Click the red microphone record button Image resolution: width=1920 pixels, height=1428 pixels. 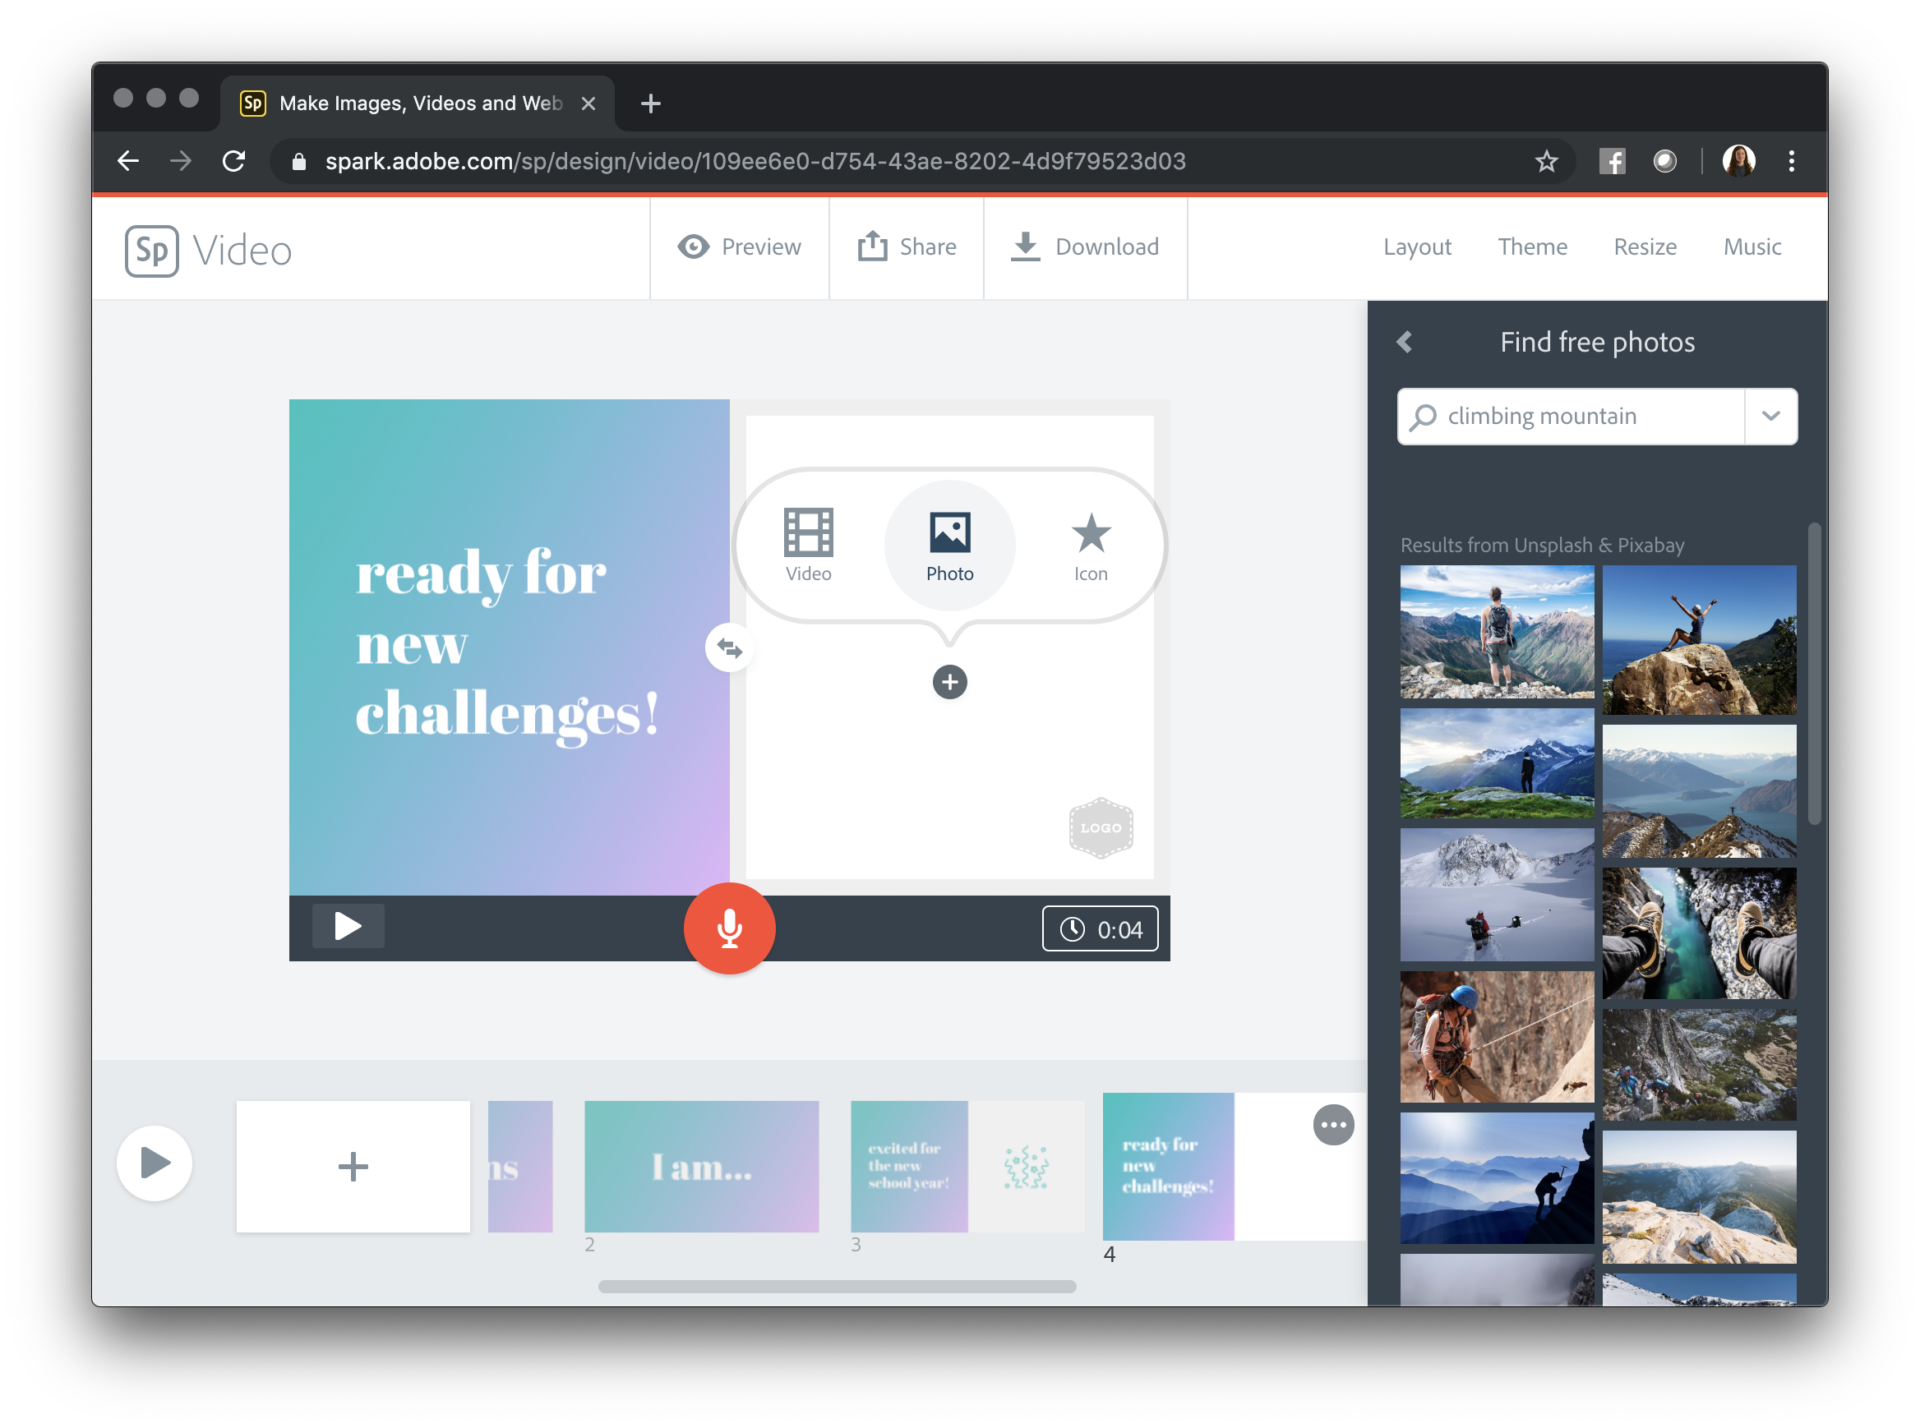click(x=729, y=928)
